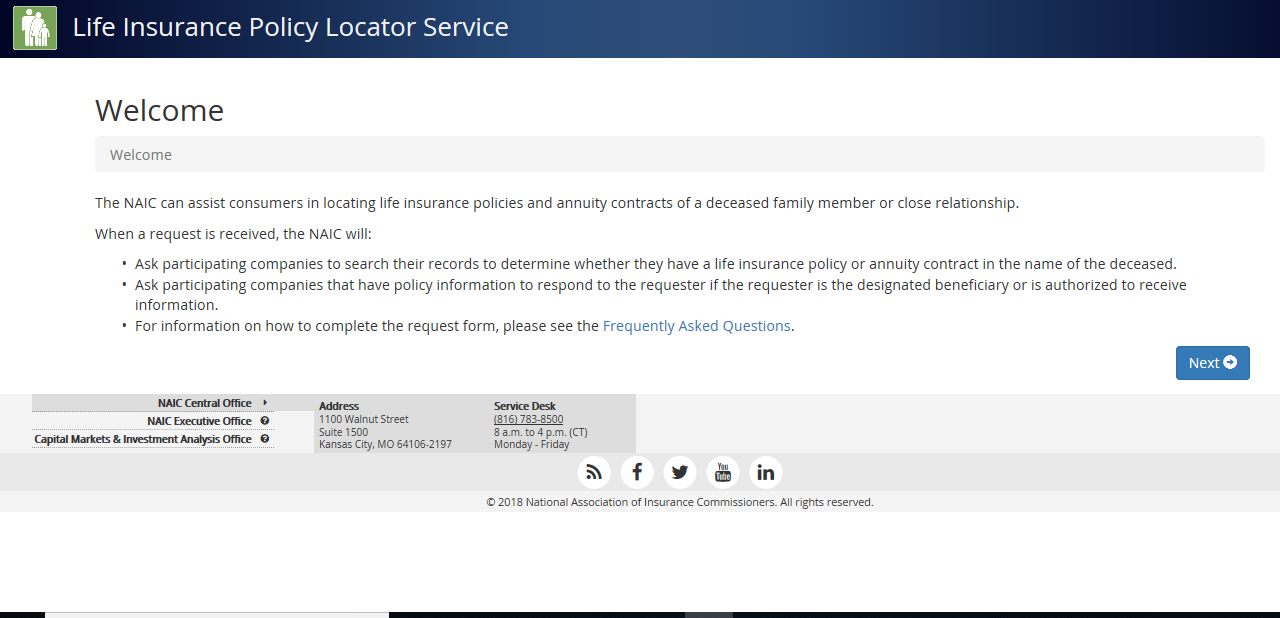Call the (816) 783-8500 service desk link
Image resolution: width=1280 pixels, height=618 pixels.
tap(527, 418)
